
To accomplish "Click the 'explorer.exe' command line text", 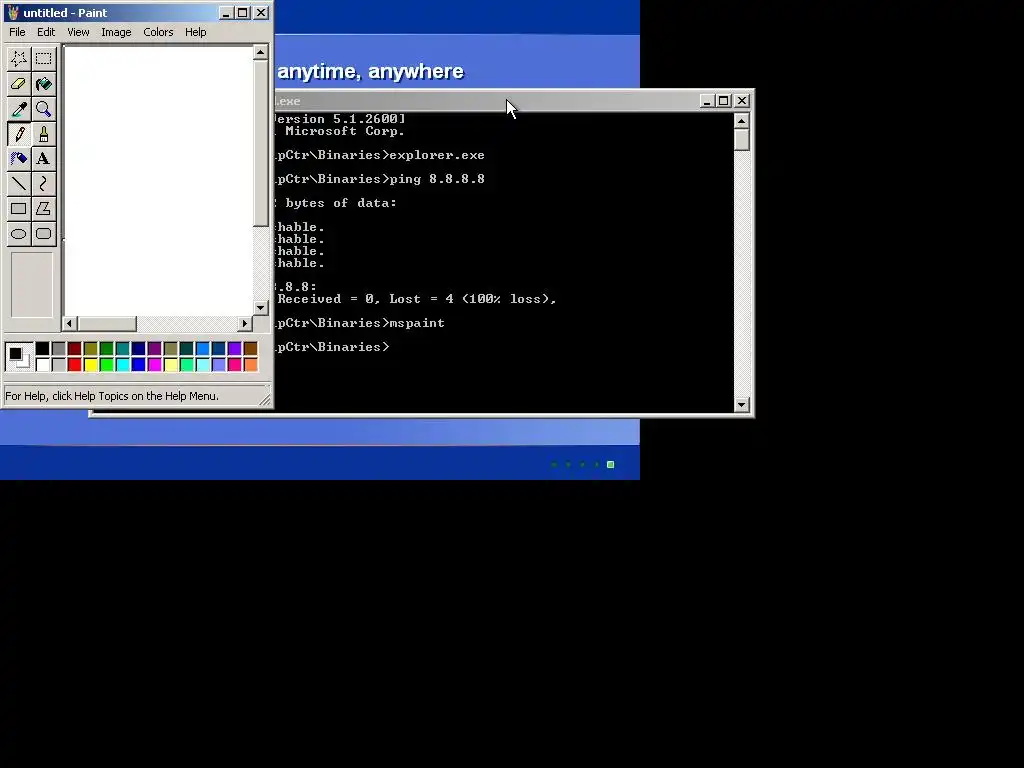I will [437, 155].
